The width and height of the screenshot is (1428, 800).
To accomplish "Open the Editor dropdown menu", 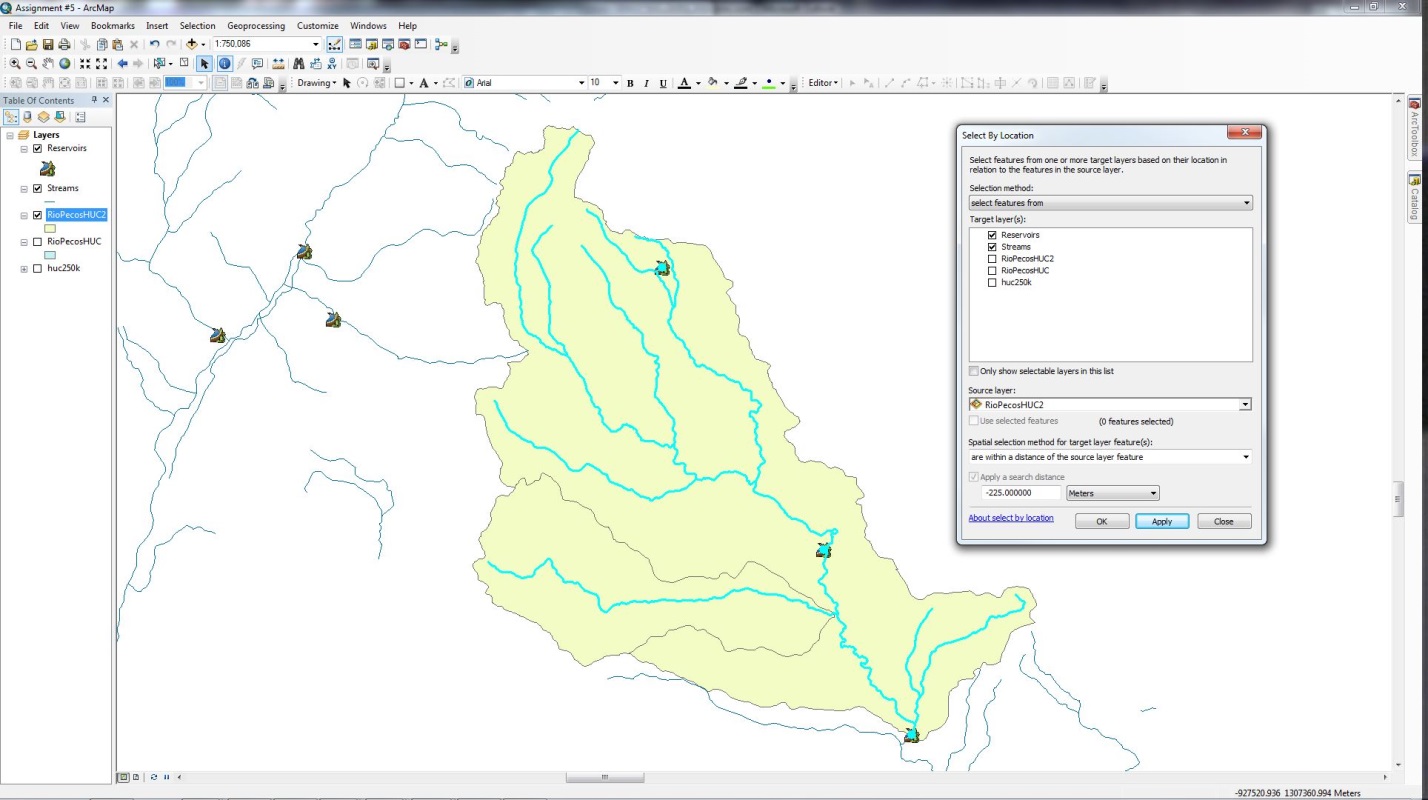I will pyautogui.click(x=823, y=83).
